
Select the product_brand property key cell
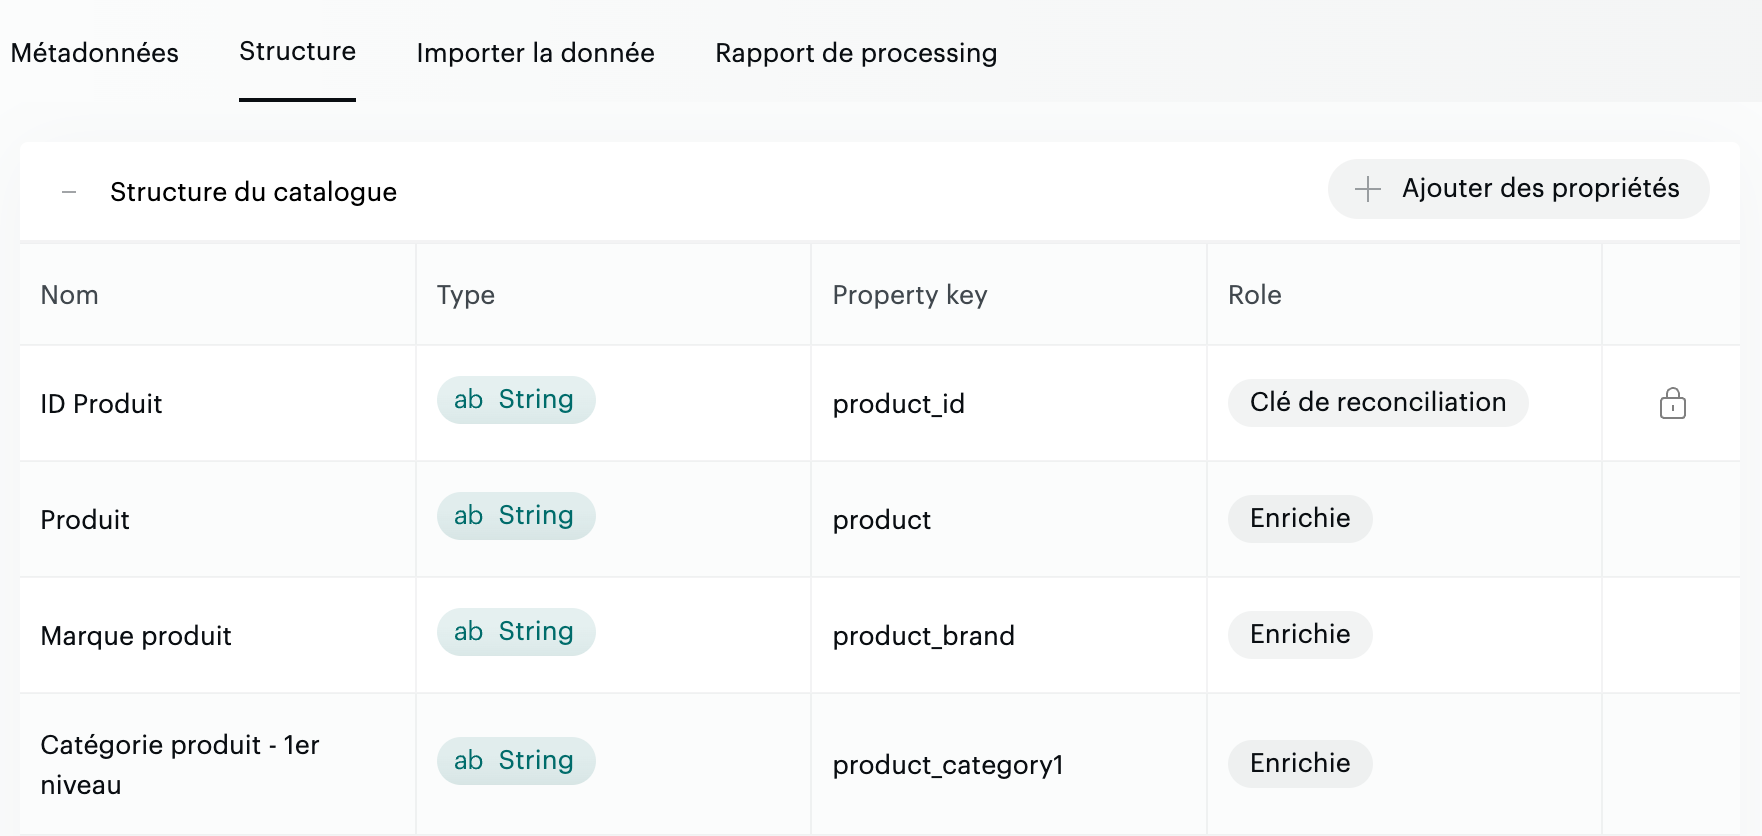tap(923, 636)
